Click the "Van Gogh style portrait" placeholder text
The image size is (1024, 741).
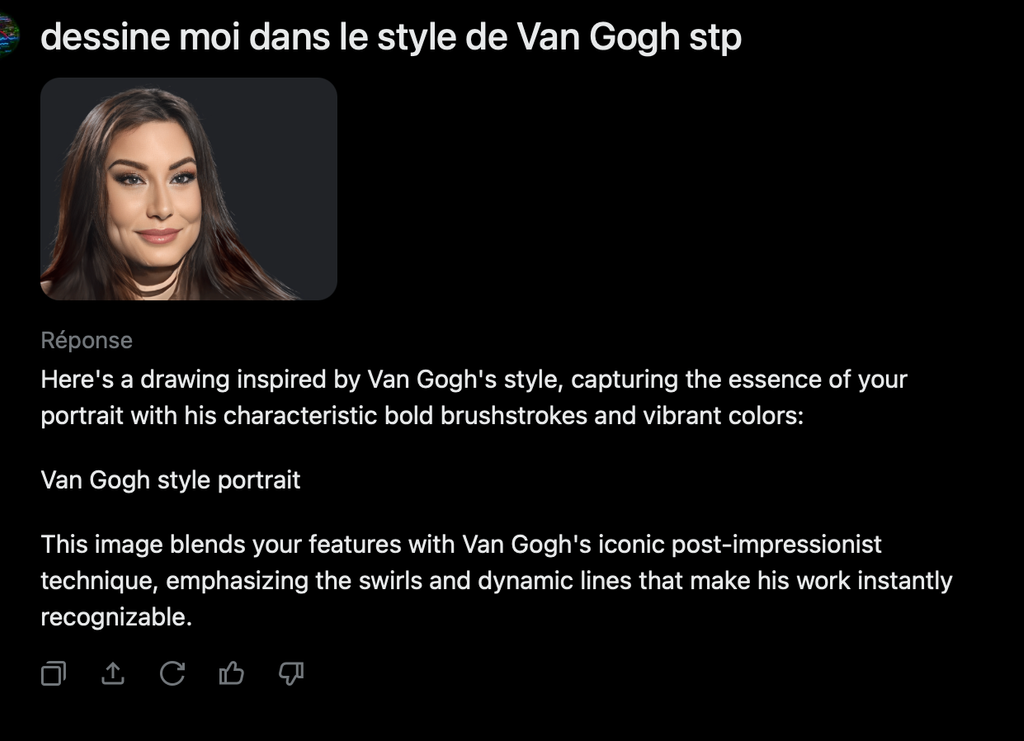pos(170,480)
